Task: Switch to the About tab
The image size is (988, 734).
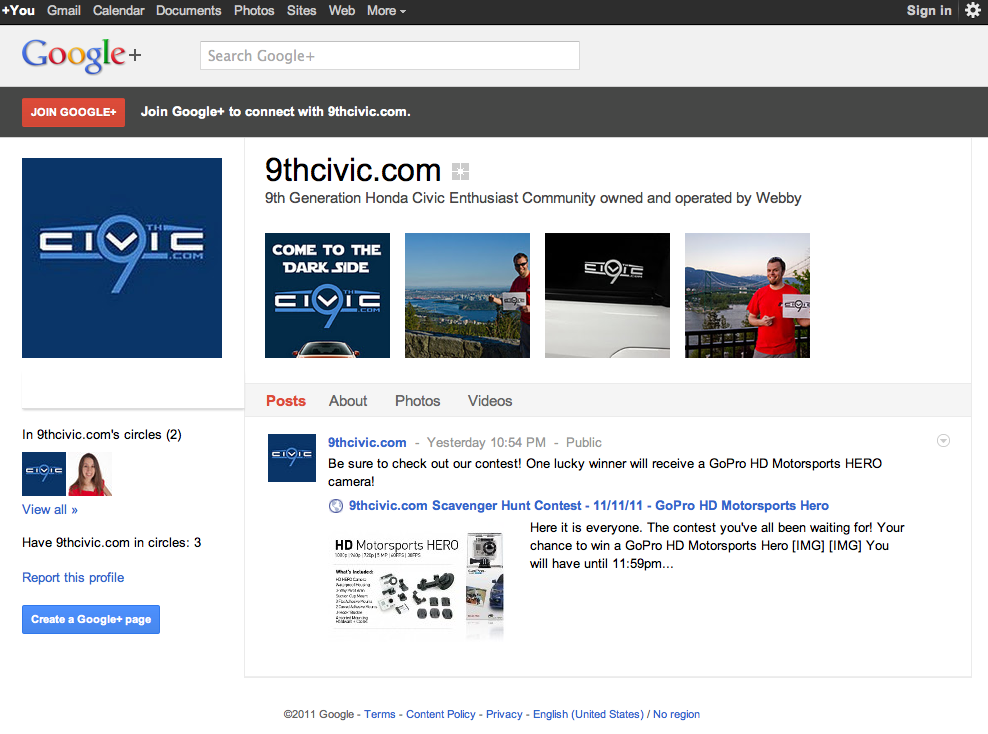Action: (x=348, y=401)
